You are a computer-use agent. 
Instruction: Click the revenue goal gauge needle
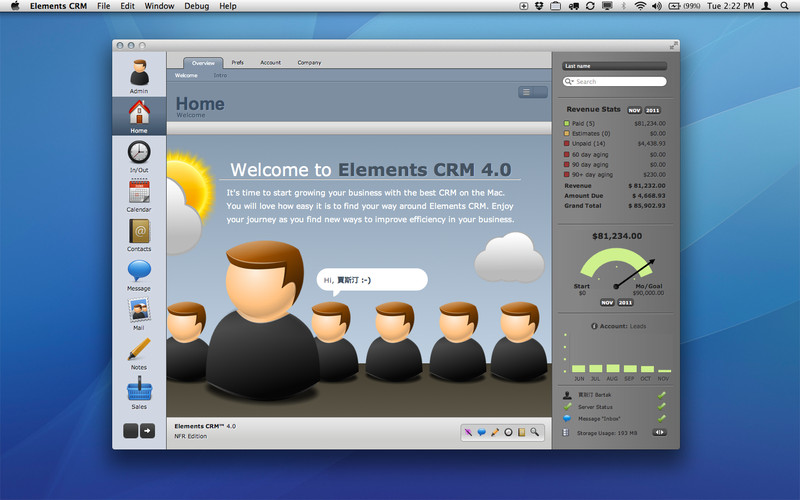click(x=635, y=273)
